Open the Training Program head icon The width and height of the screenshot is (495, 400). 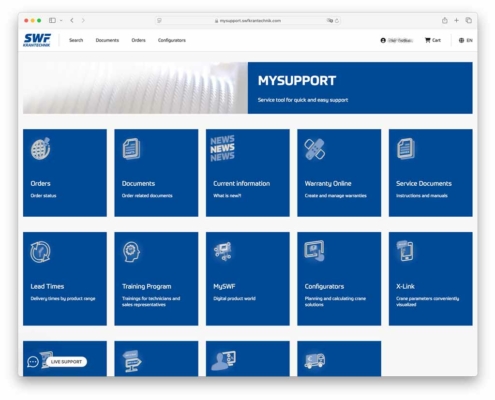131,252
